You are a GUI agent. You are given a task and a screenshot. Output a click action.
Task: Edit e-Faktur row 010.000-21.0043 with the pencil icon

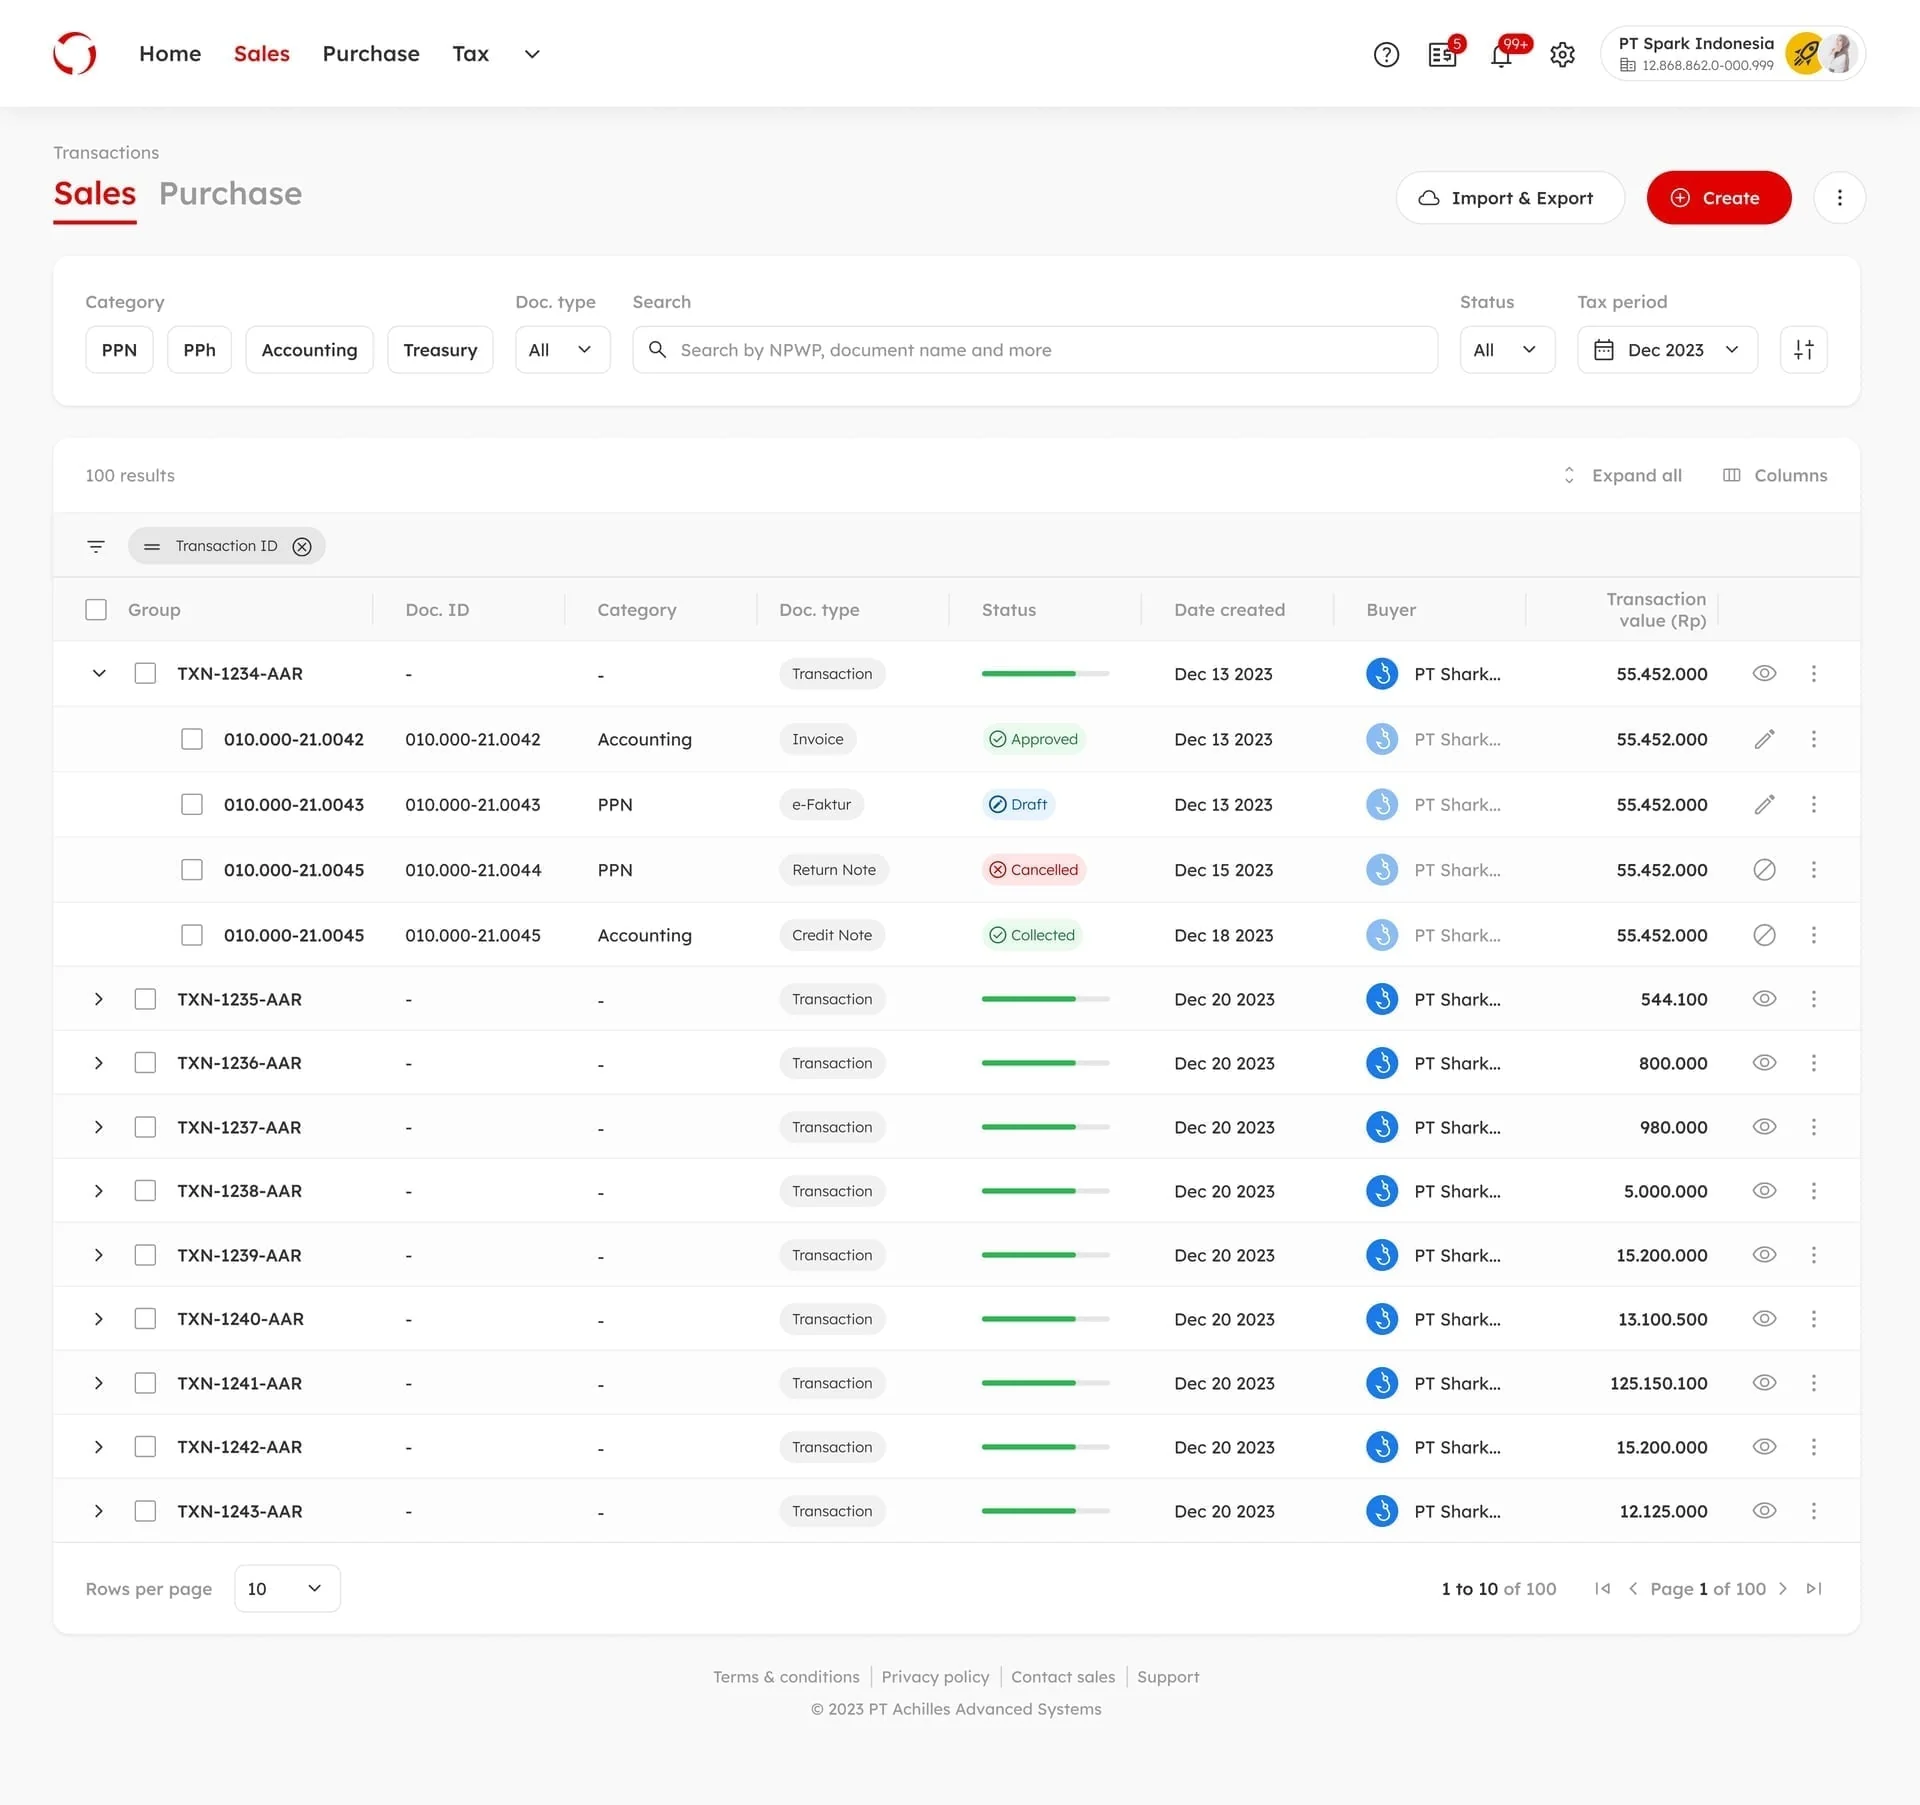(1764, 804)
